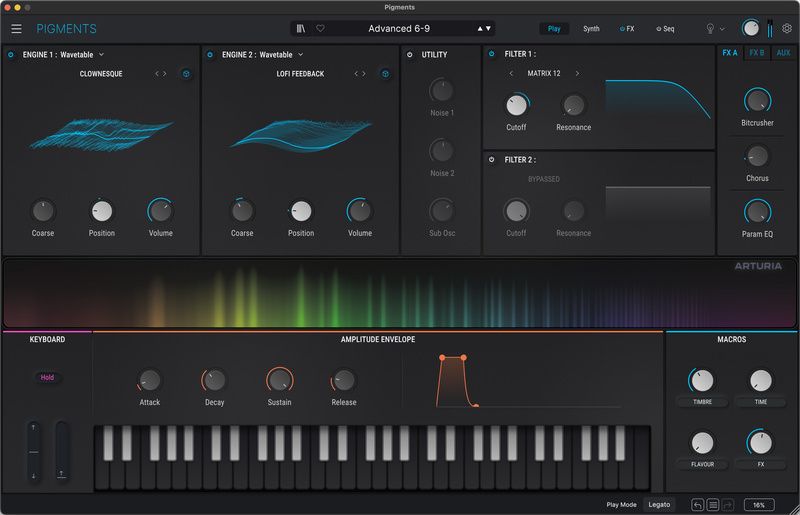This screenshot has height=515, width=800.
Task: Click the 16% CPU meter
Action: [x=759, y=505]
